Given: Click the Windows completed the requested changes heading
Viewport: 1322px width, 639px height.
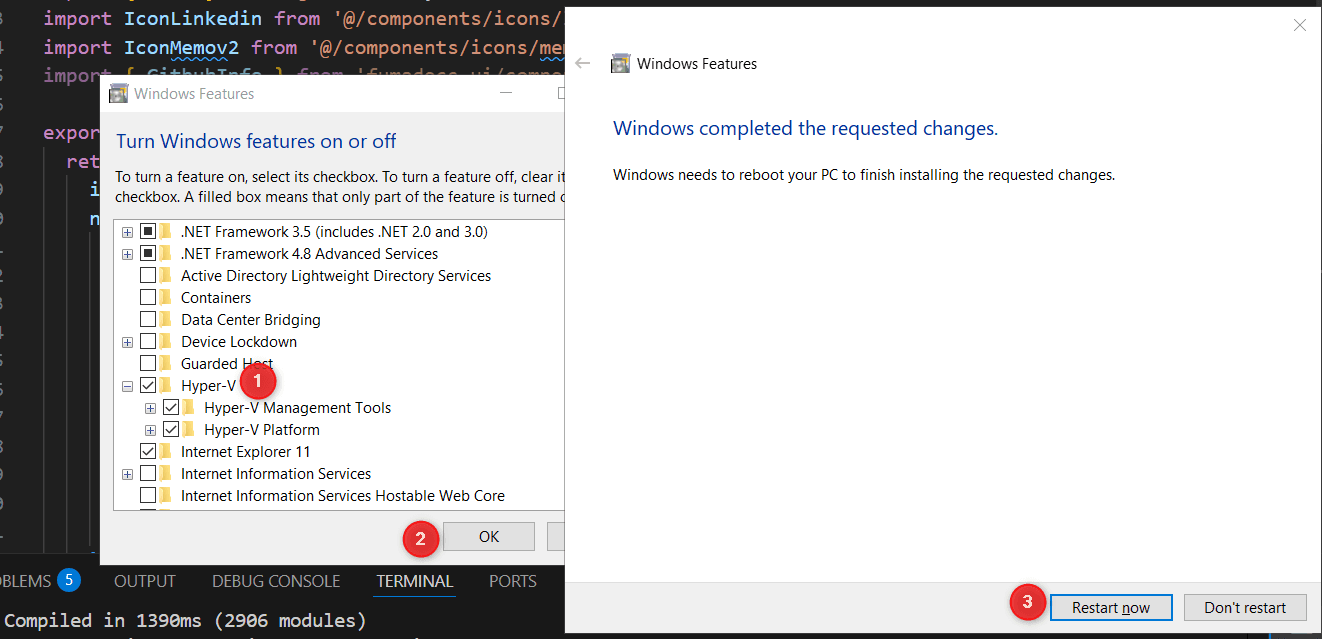Looking at the screenshot, I should point(805,128).
